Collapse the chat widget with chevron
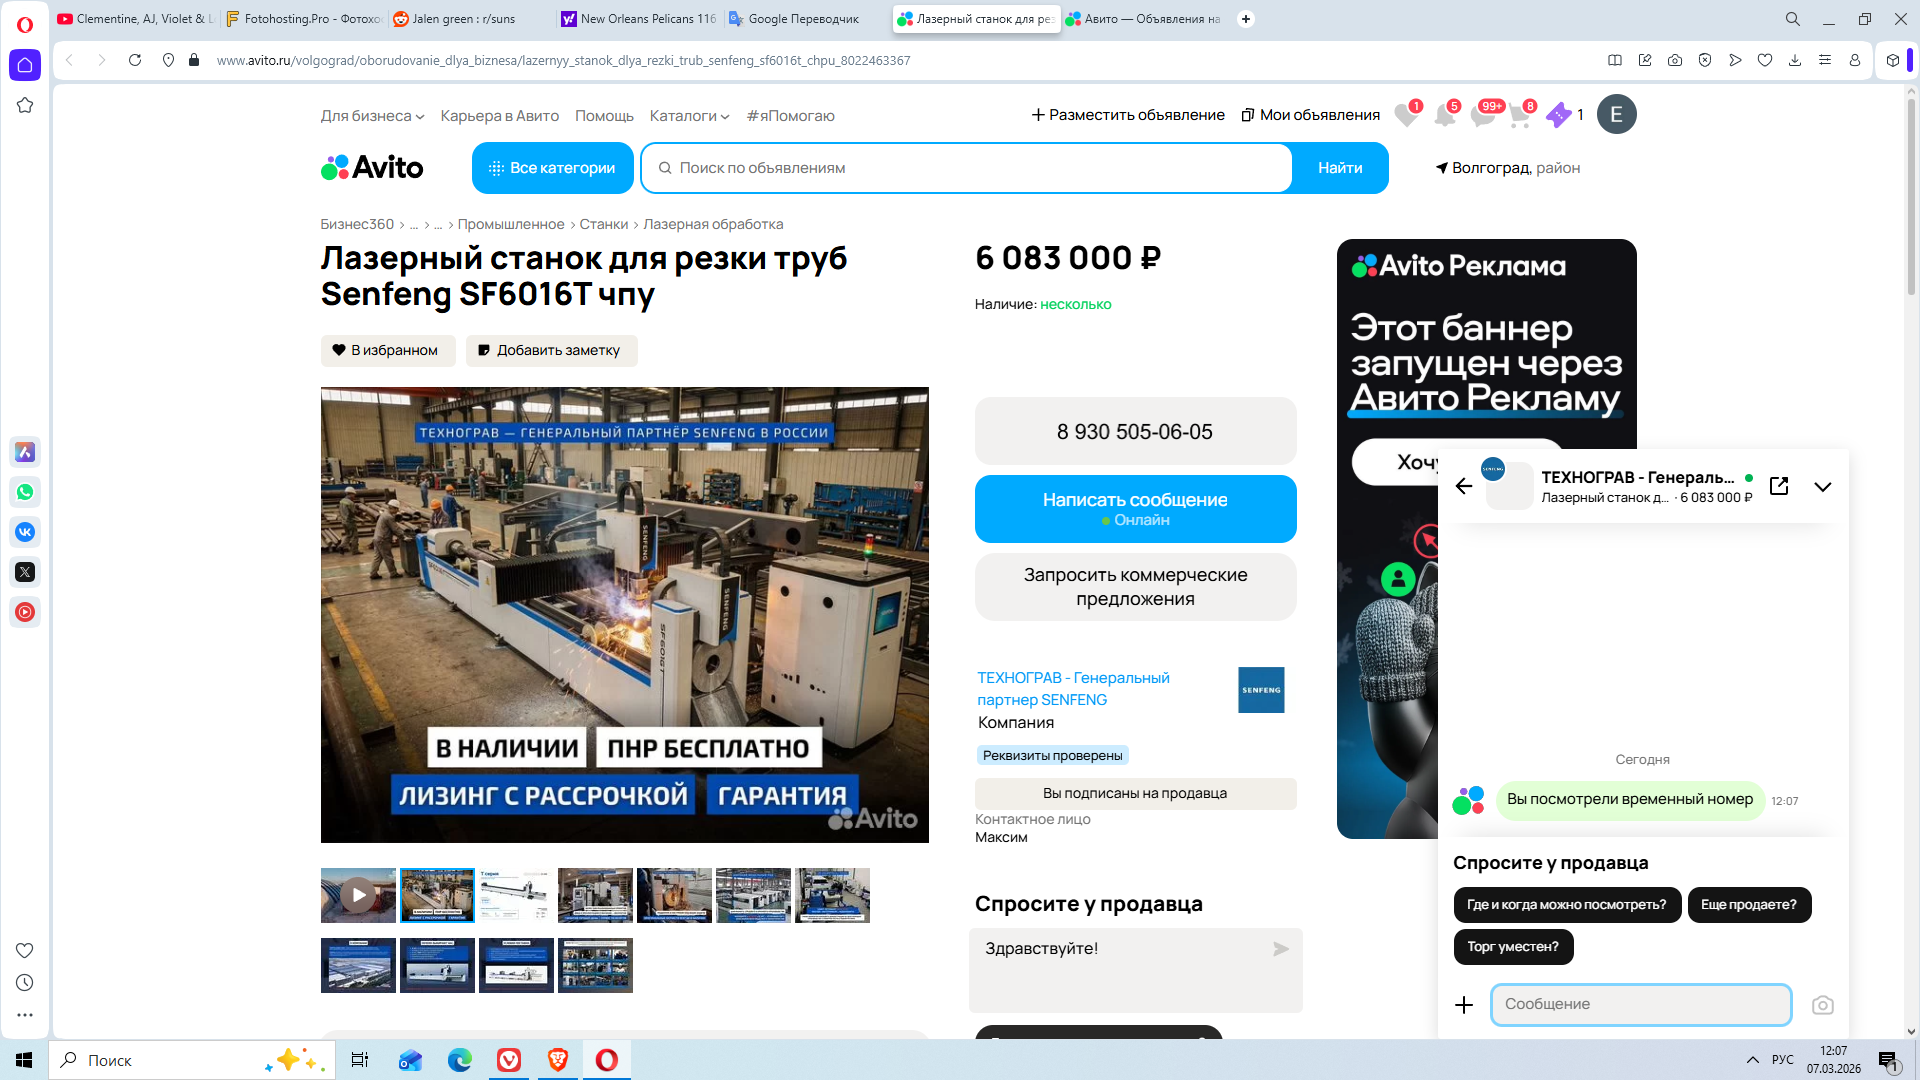The width and height of the screenshot is (1920, 1080). click(1822, 487)
